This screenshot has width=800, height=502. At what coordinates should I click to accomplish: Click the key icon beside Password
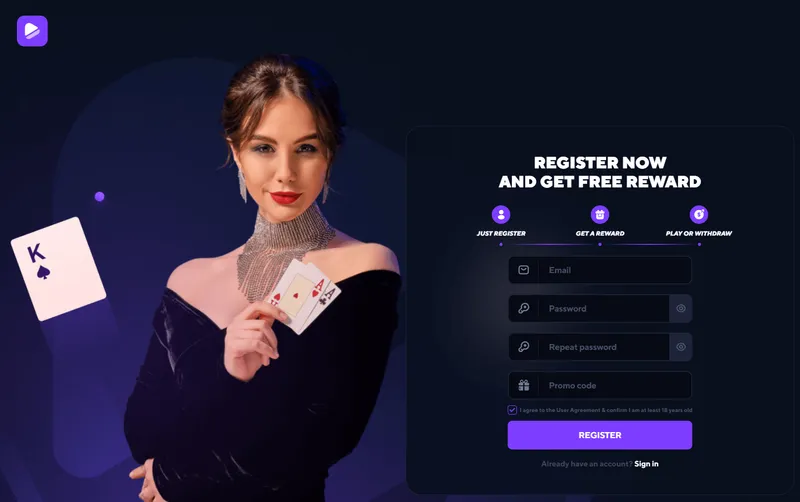point(523,308)
